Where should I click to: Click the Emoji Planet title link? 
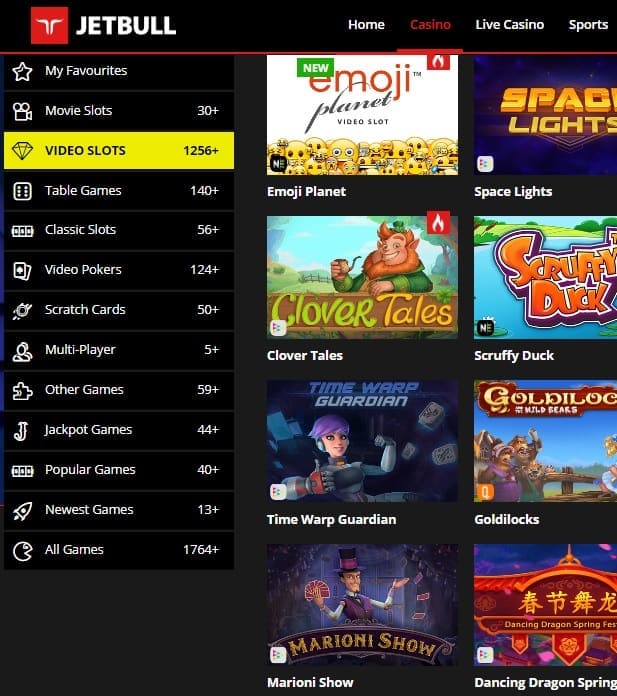pos(306,192)
